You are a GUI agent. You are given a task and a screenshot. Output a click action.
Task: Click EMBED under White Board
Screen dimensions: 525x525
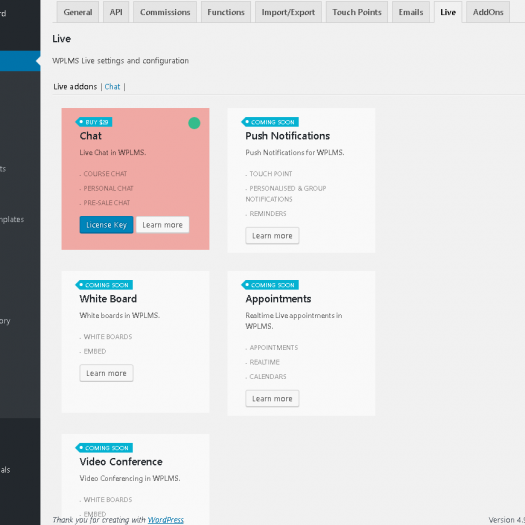pyautogui.click(x=95, y=351)
